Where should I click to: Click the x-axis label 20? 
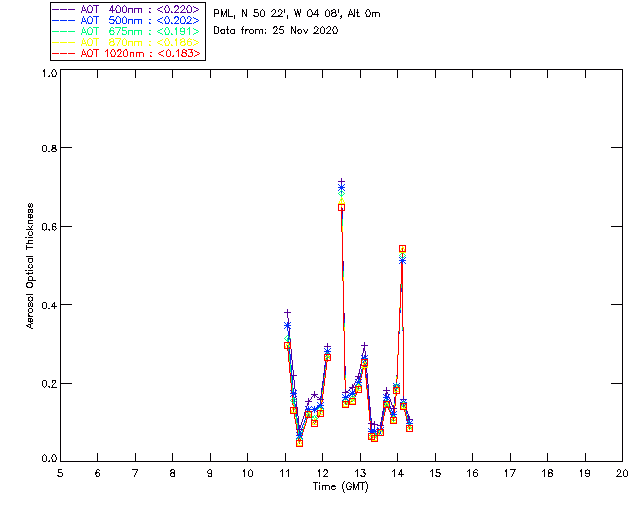pos(622,474)
